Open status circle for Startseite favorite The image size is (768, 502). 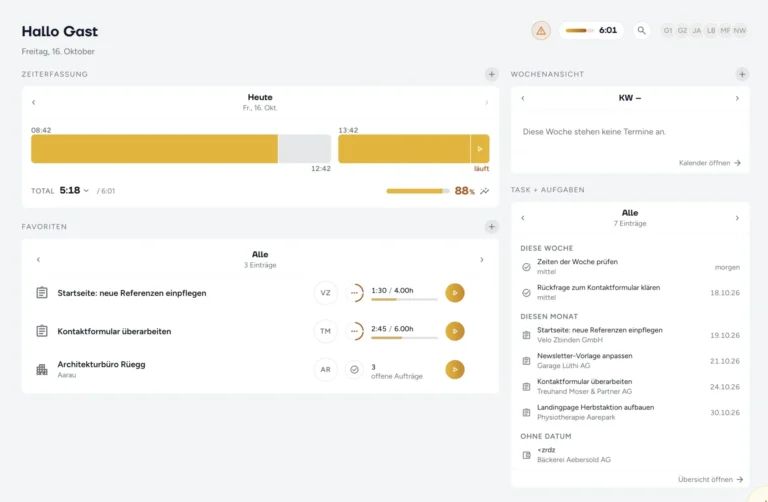point(354,293)
